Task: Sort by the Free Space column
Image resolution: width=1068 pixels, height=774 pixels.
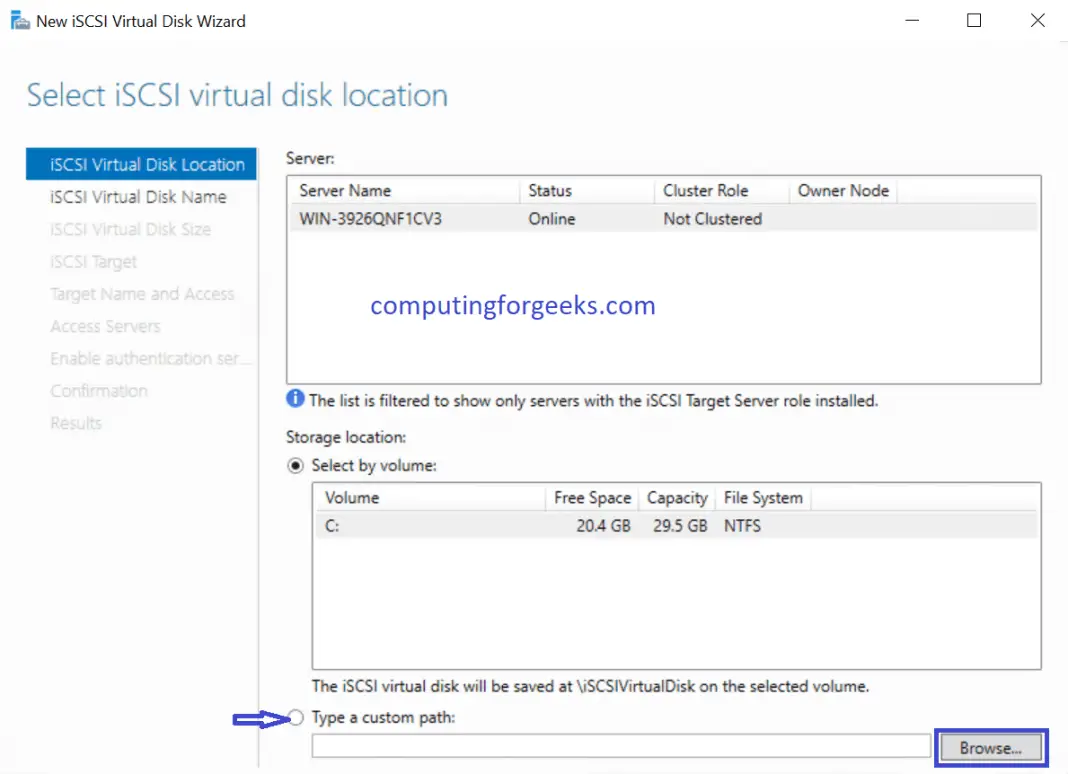Action: 592,497
